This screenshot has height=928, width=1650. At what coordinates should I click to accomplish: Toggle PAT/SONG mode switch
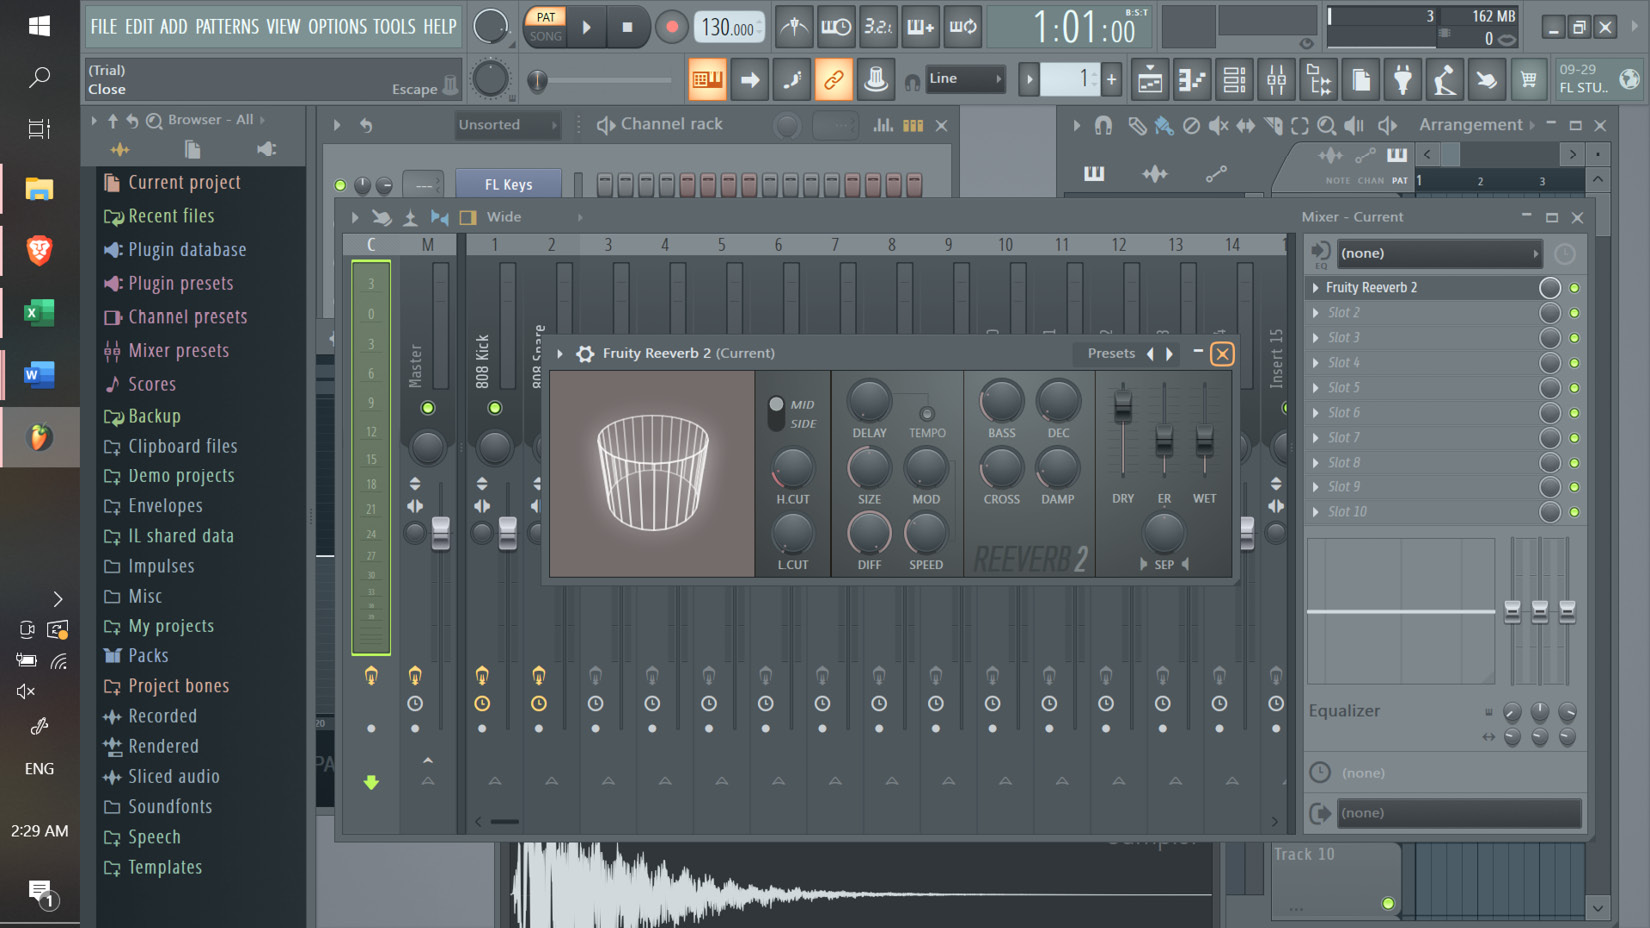546,27
